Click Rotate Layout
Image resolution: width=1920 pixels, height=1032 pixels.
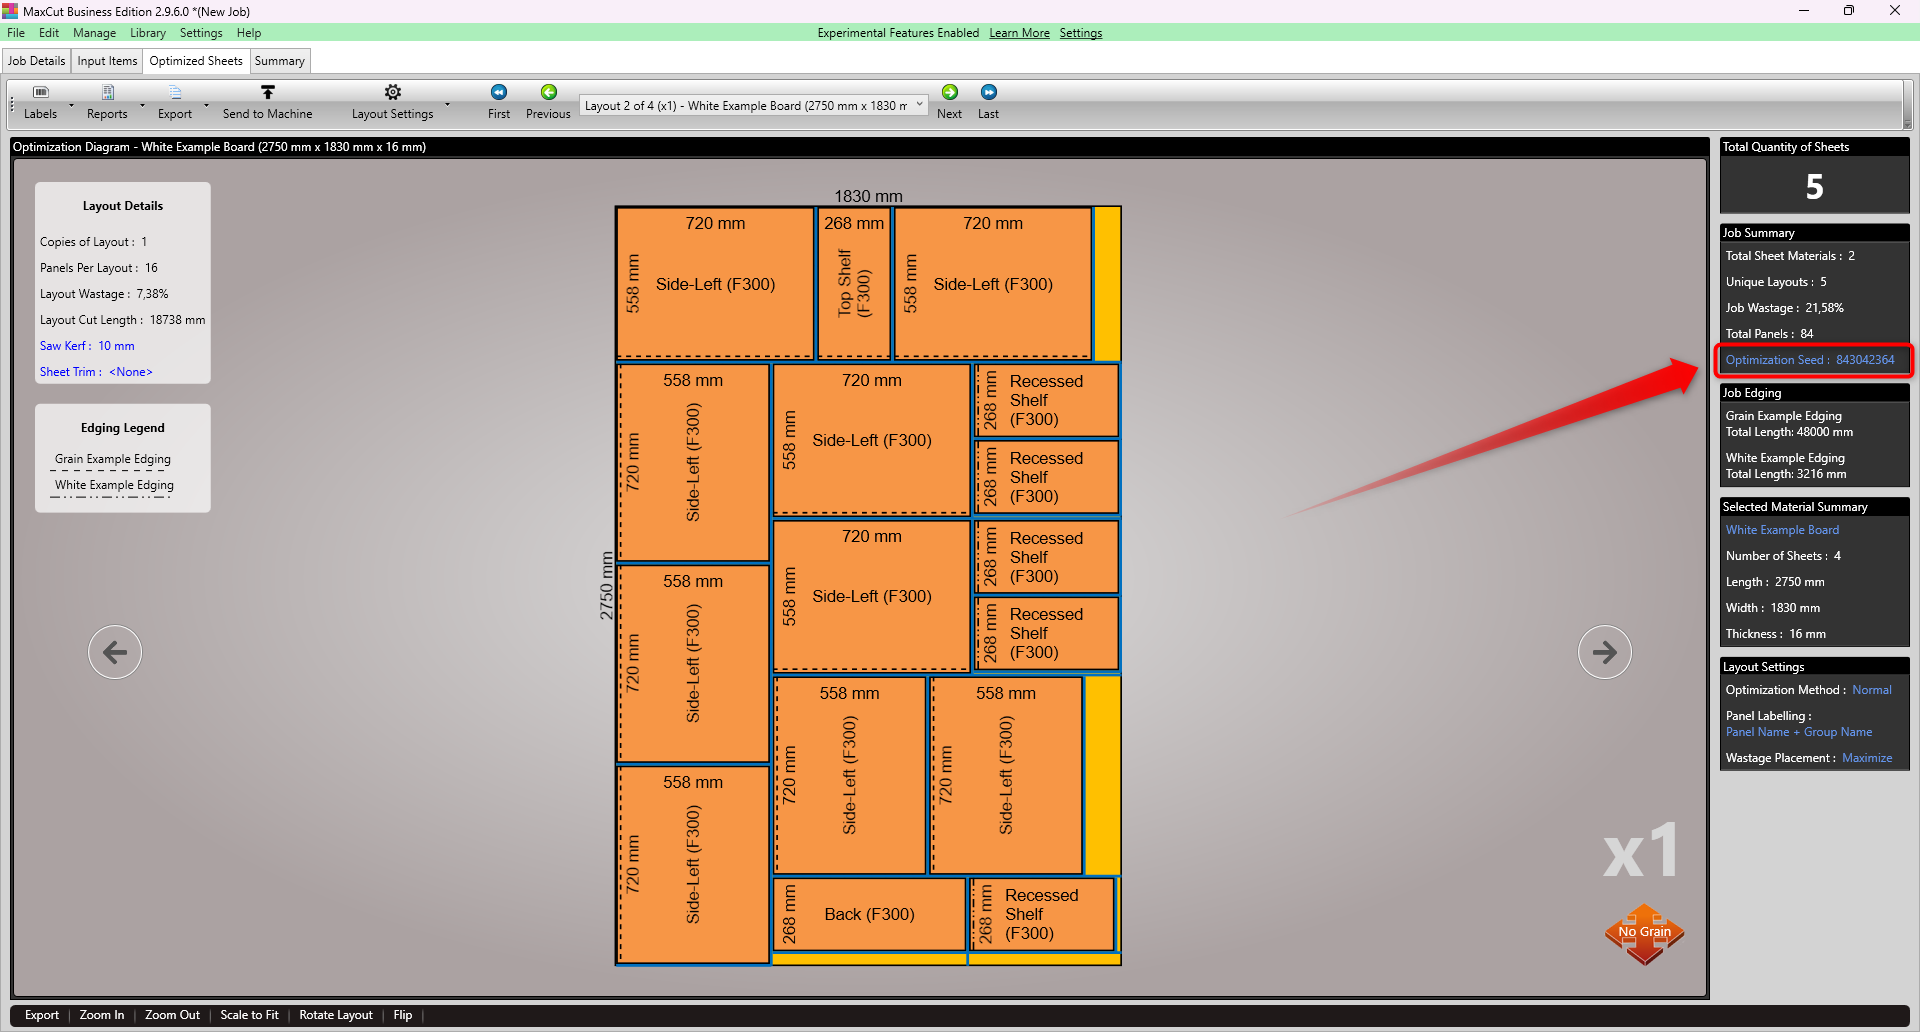[x=336, y=1015]
